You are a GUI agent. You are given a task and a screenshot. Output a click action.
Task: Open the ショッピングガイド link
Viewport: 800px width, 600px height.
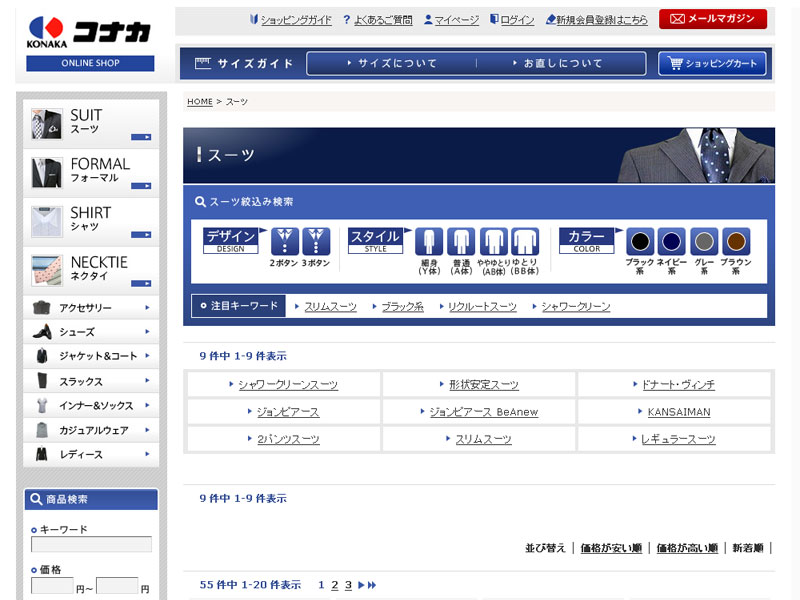[x=296, y=20]
